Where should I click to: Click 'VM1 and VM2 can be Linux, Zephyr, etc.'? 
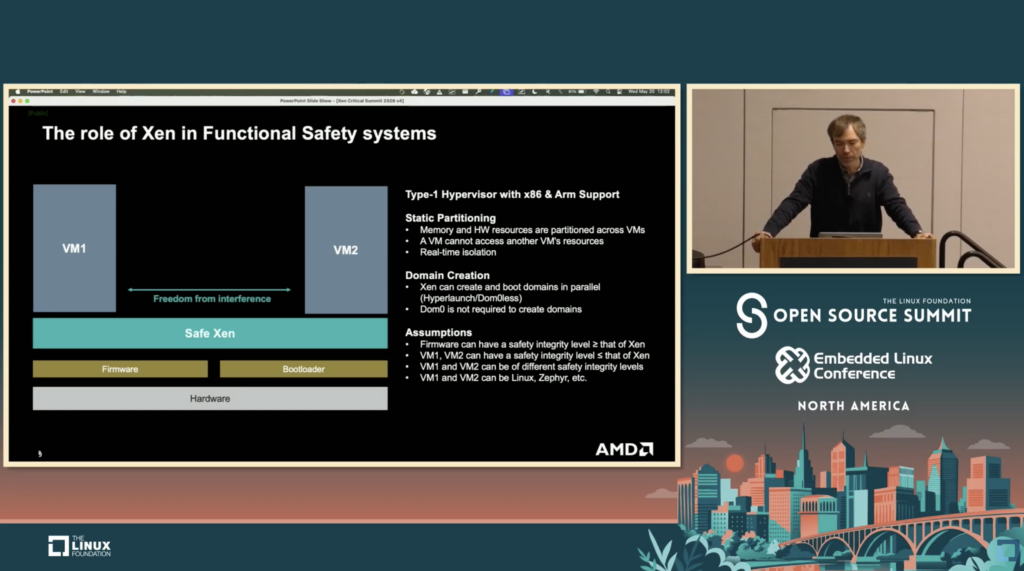503,378
